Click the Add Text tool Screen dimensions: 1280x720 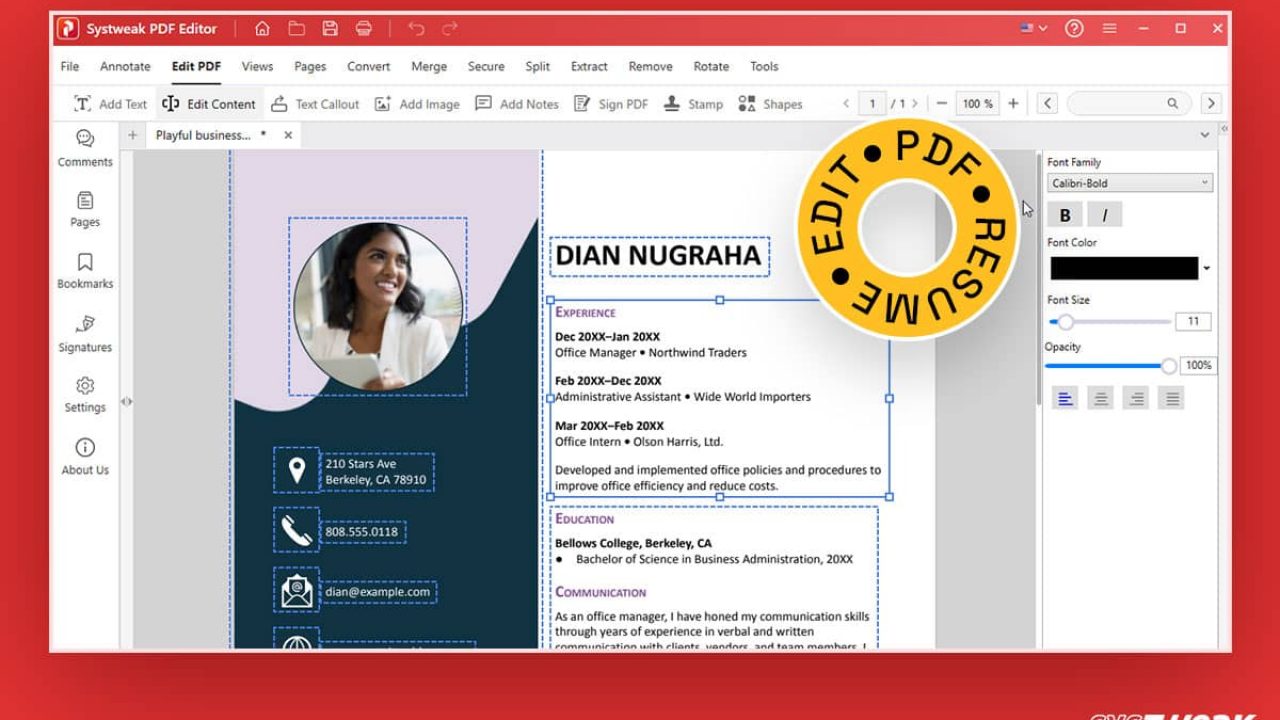click(x=110, y=104)
